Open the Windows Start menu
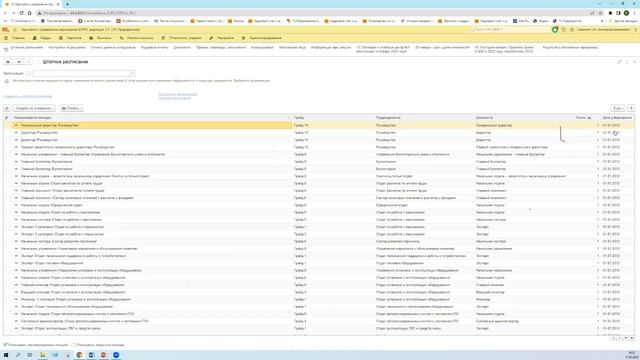Image resolution: width=640 pixels, height=360 pixels. (6, 355)
